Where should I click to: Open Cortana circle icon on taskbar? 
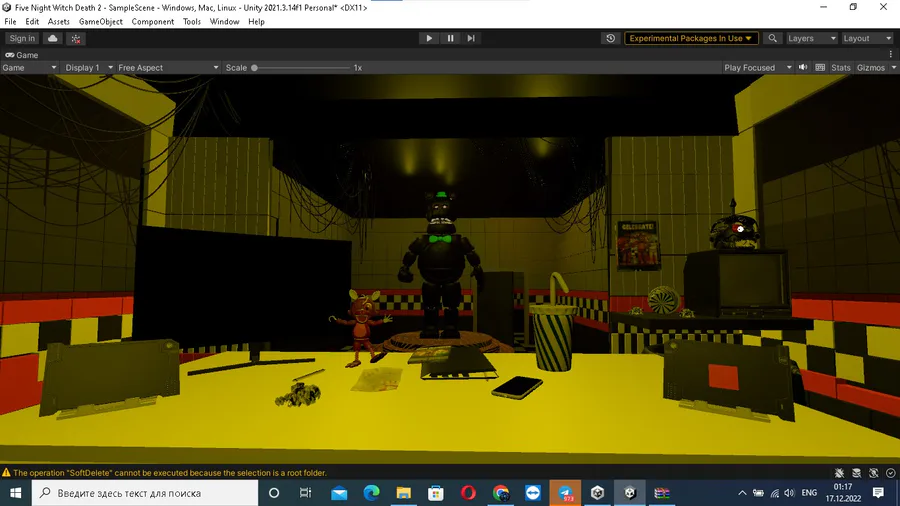click(x=274, y=493)
